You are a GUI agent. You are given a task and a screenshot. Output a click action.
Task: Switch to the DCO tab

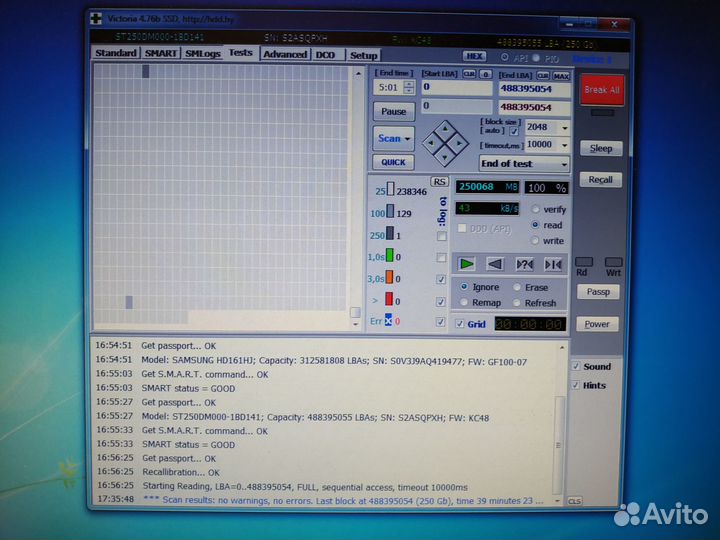[328, 55]
